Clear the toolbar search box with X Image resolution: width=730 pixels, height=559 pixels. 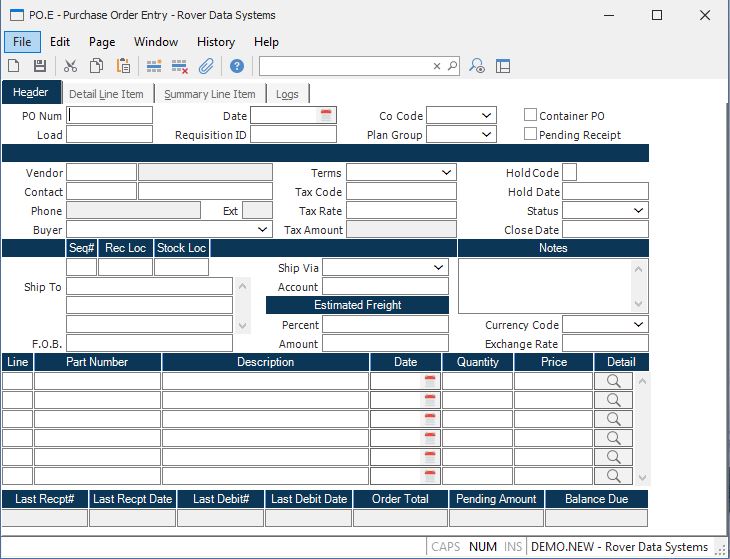[x=437, y=66]
